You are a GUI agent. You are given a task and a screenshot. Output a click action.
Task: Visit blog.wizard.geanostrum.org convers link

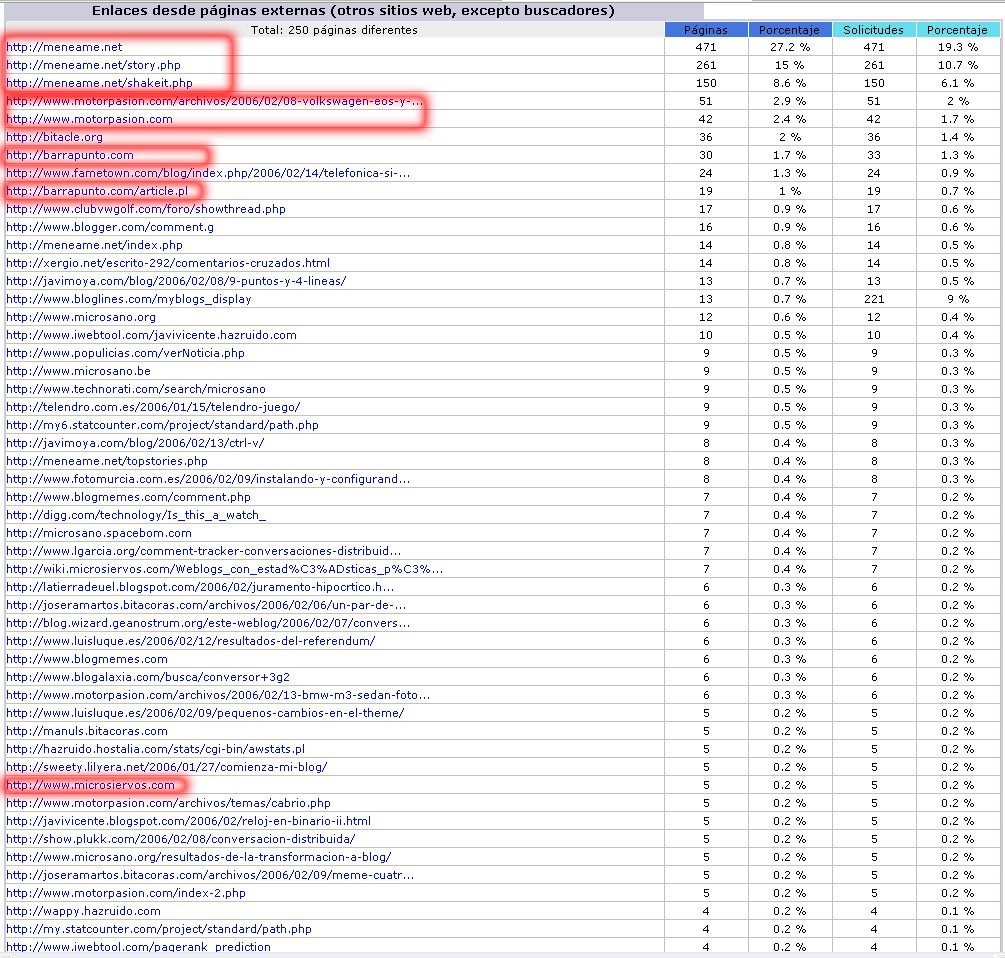coord(208,621)
